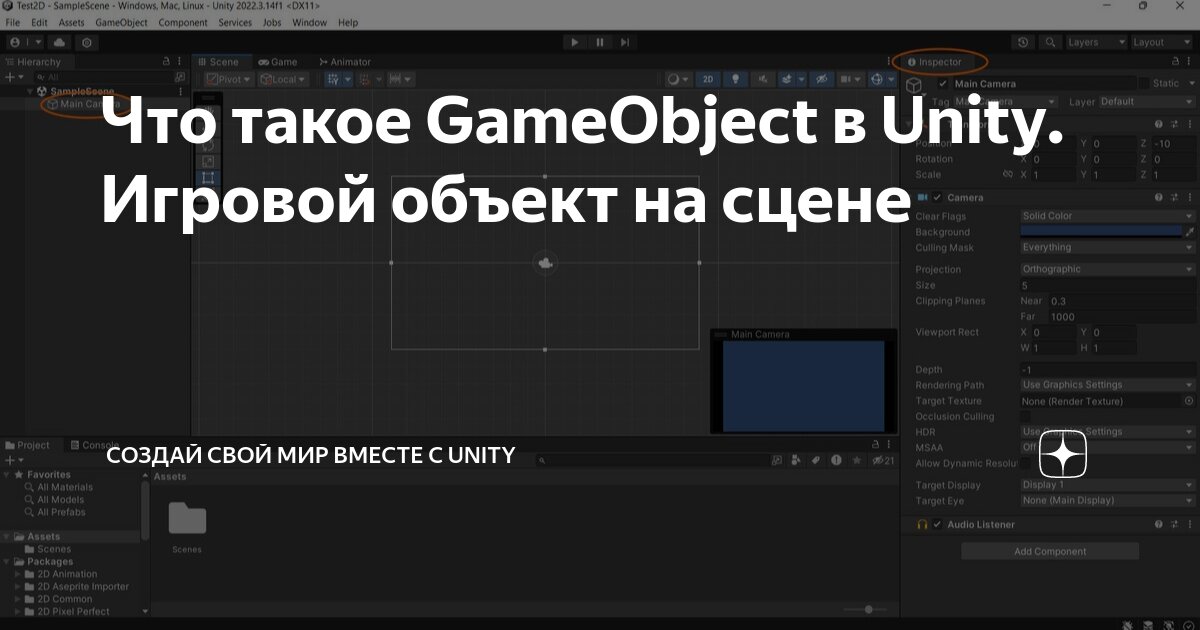Switch the Scene view to 2D mode

click(707, 79)
